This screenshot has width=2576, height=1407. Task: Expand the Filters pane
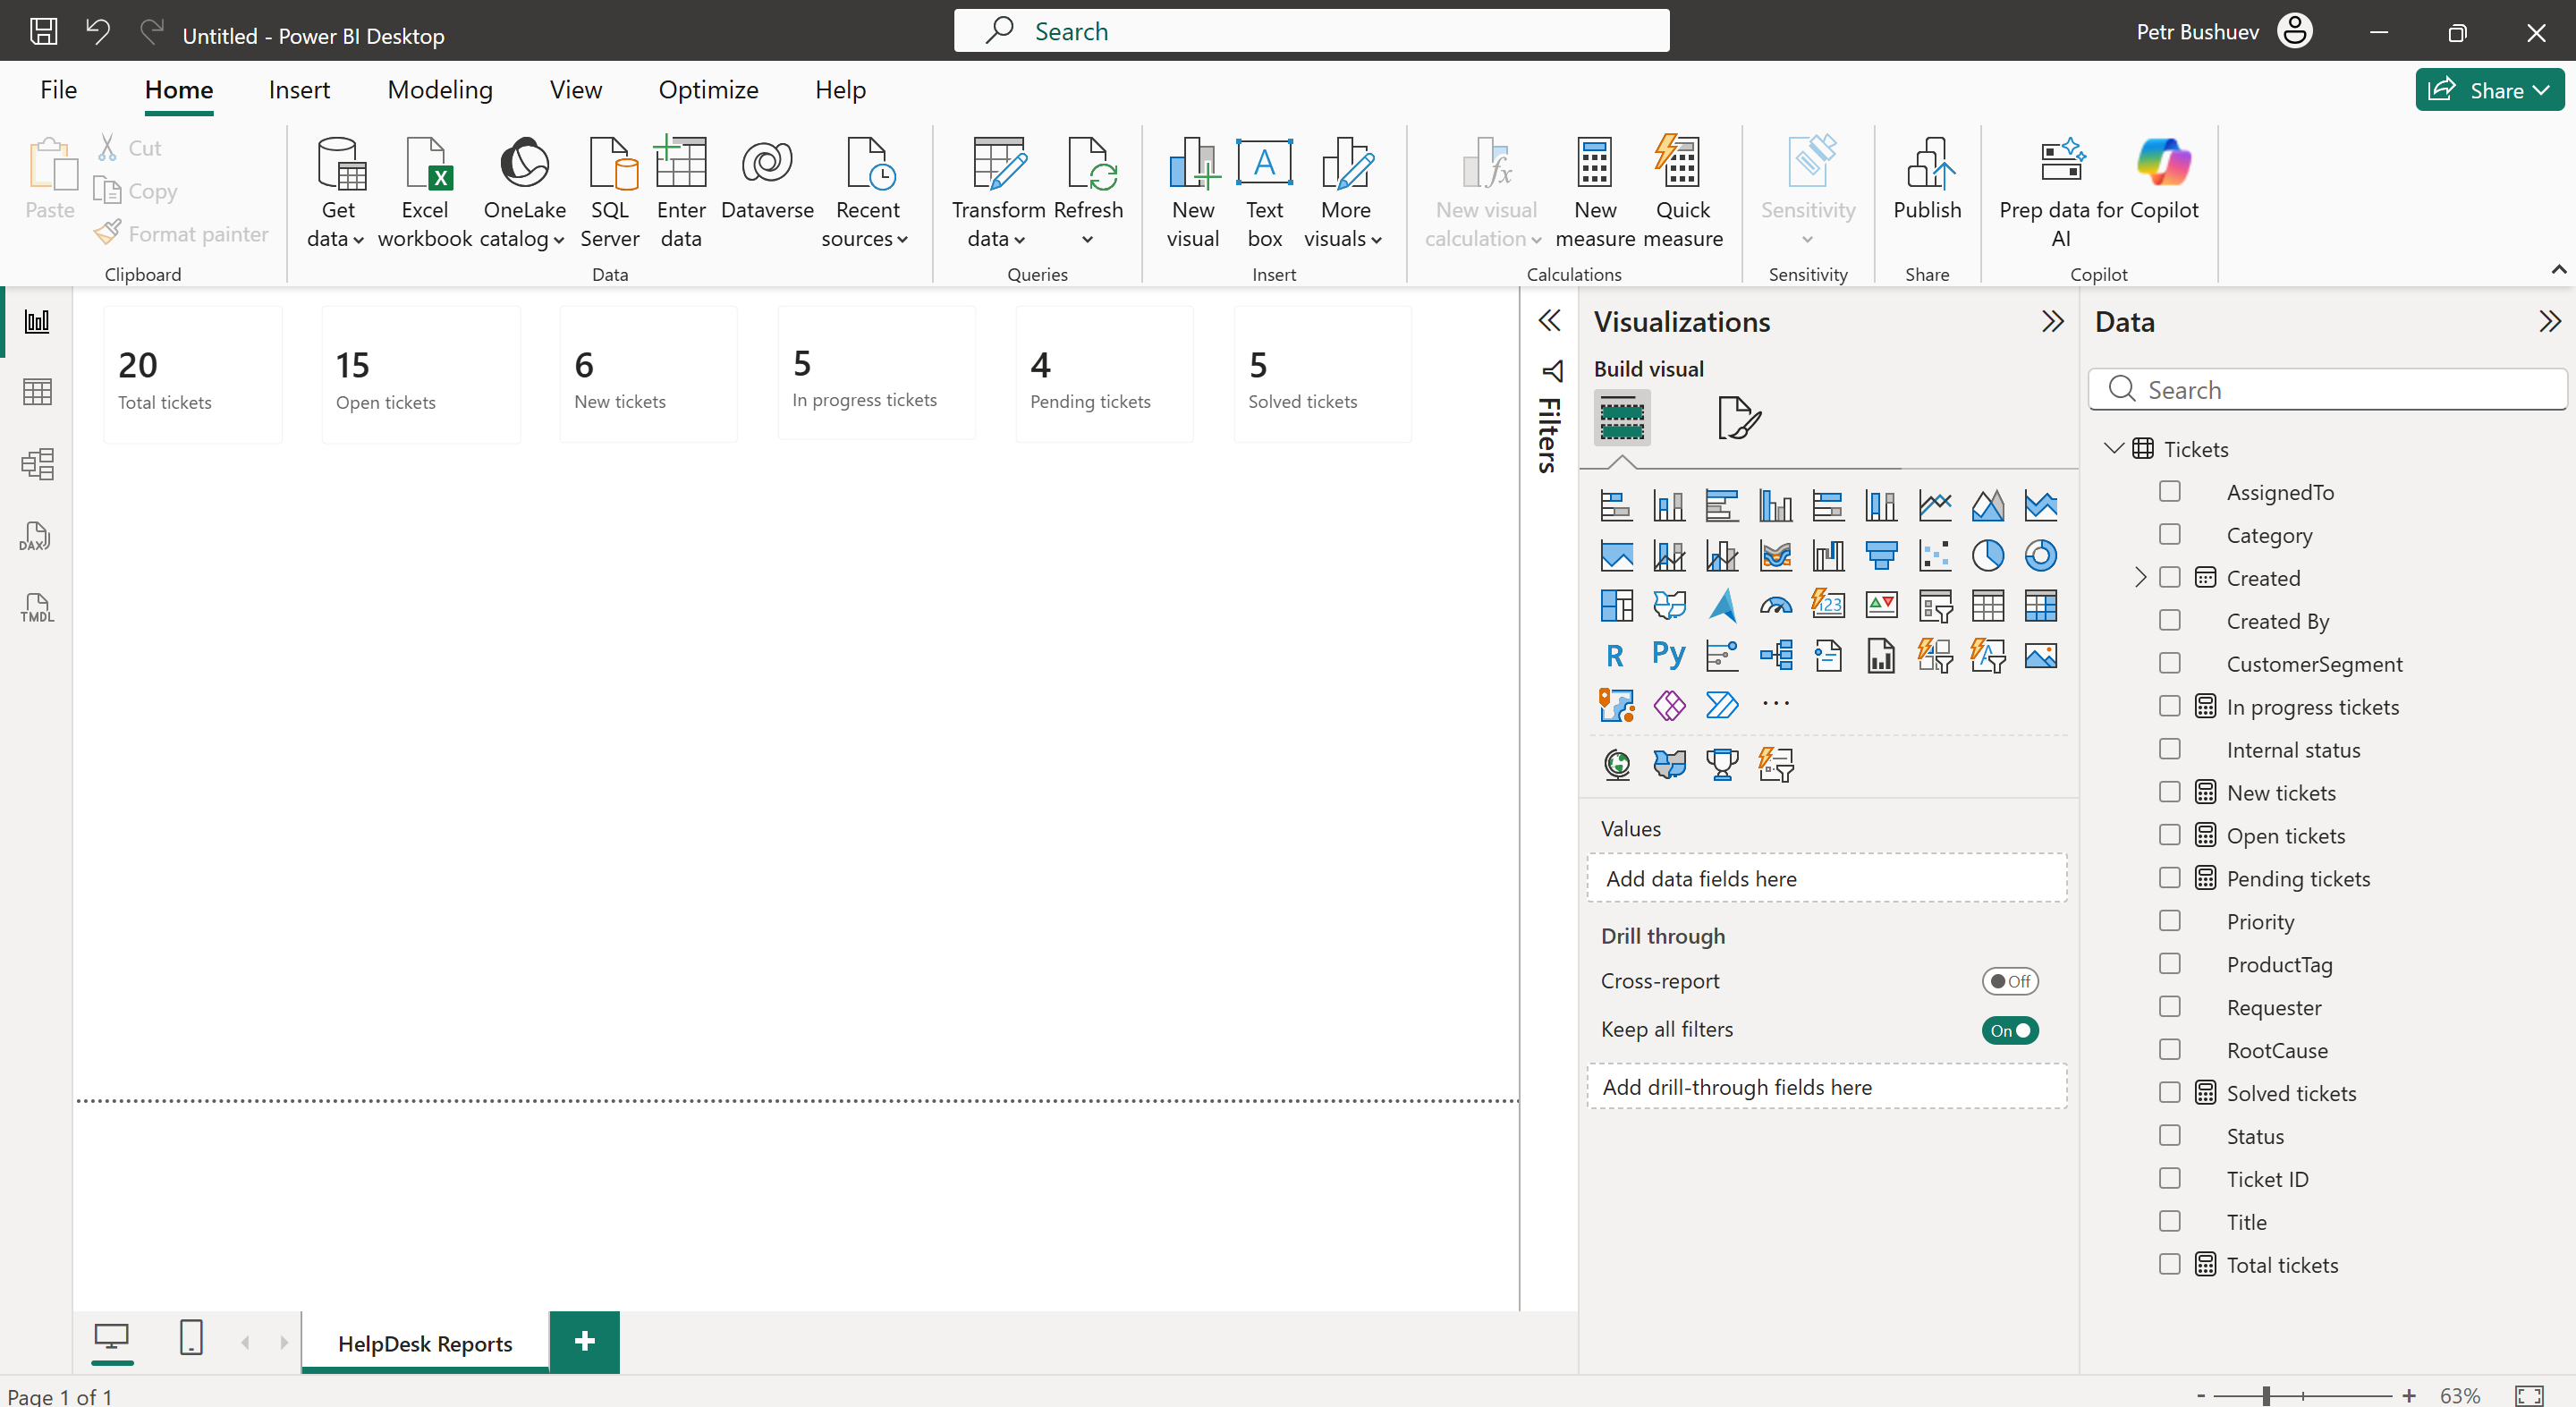pos(1549,321)
